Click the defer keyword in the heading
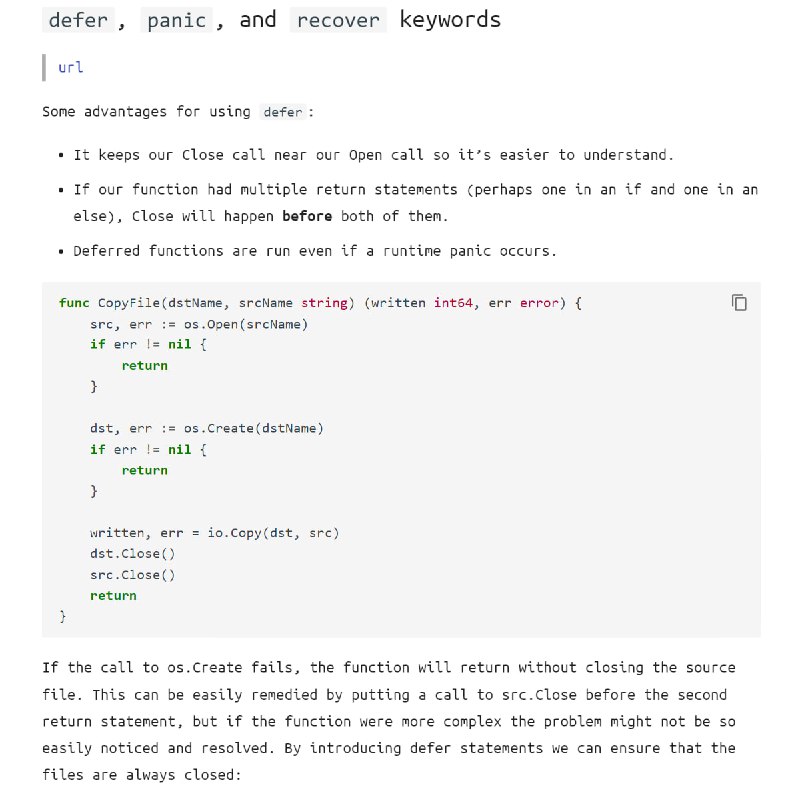This screenshot has width=800, height=791. [78, 20]
